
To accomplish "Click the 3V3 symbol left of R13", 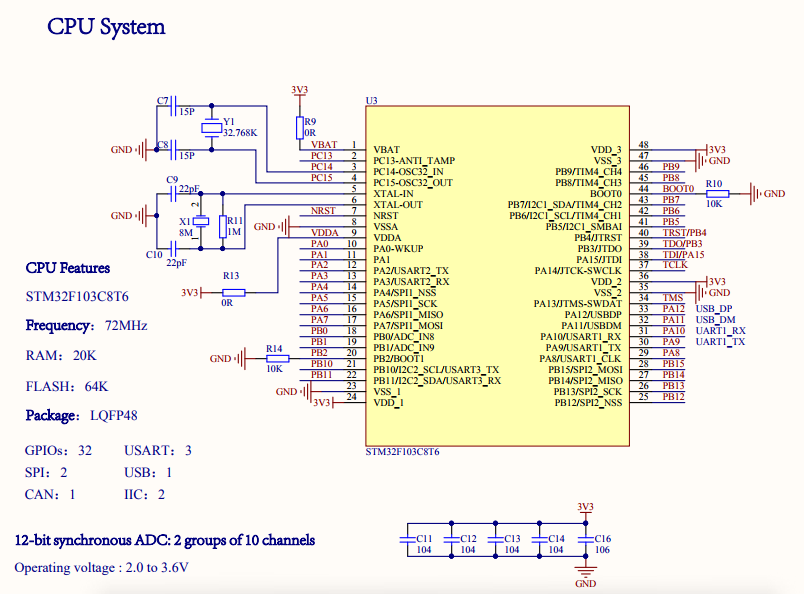I will coord(192,292).
